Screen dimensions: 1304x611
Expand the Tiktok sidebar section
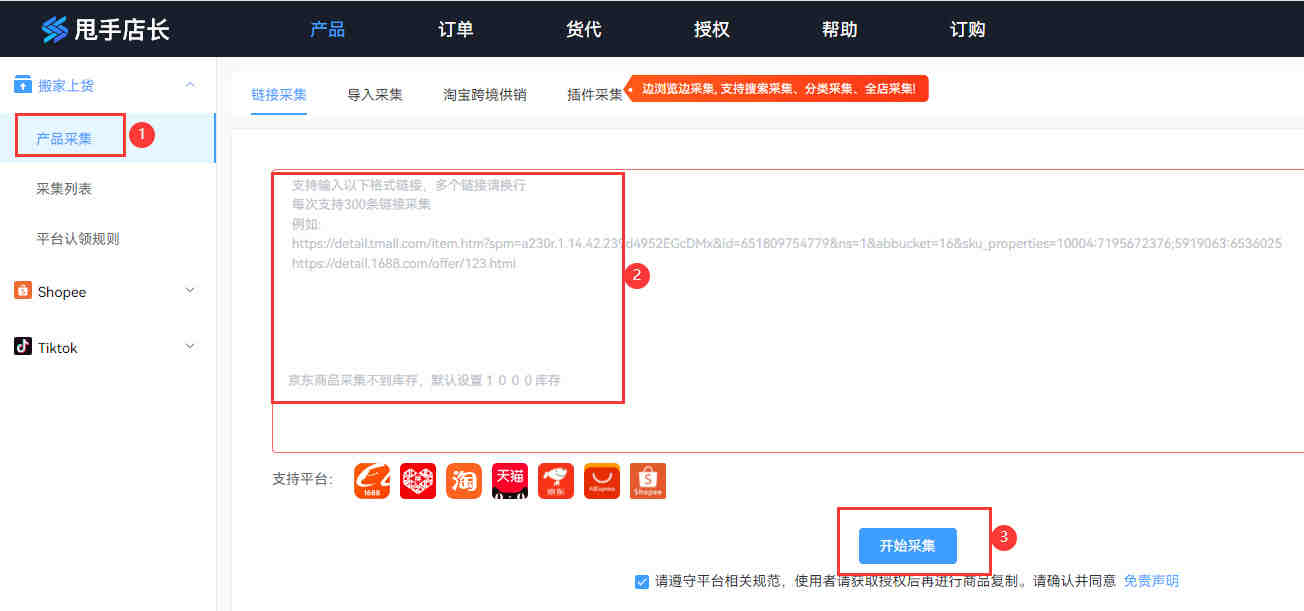point(190,346)
